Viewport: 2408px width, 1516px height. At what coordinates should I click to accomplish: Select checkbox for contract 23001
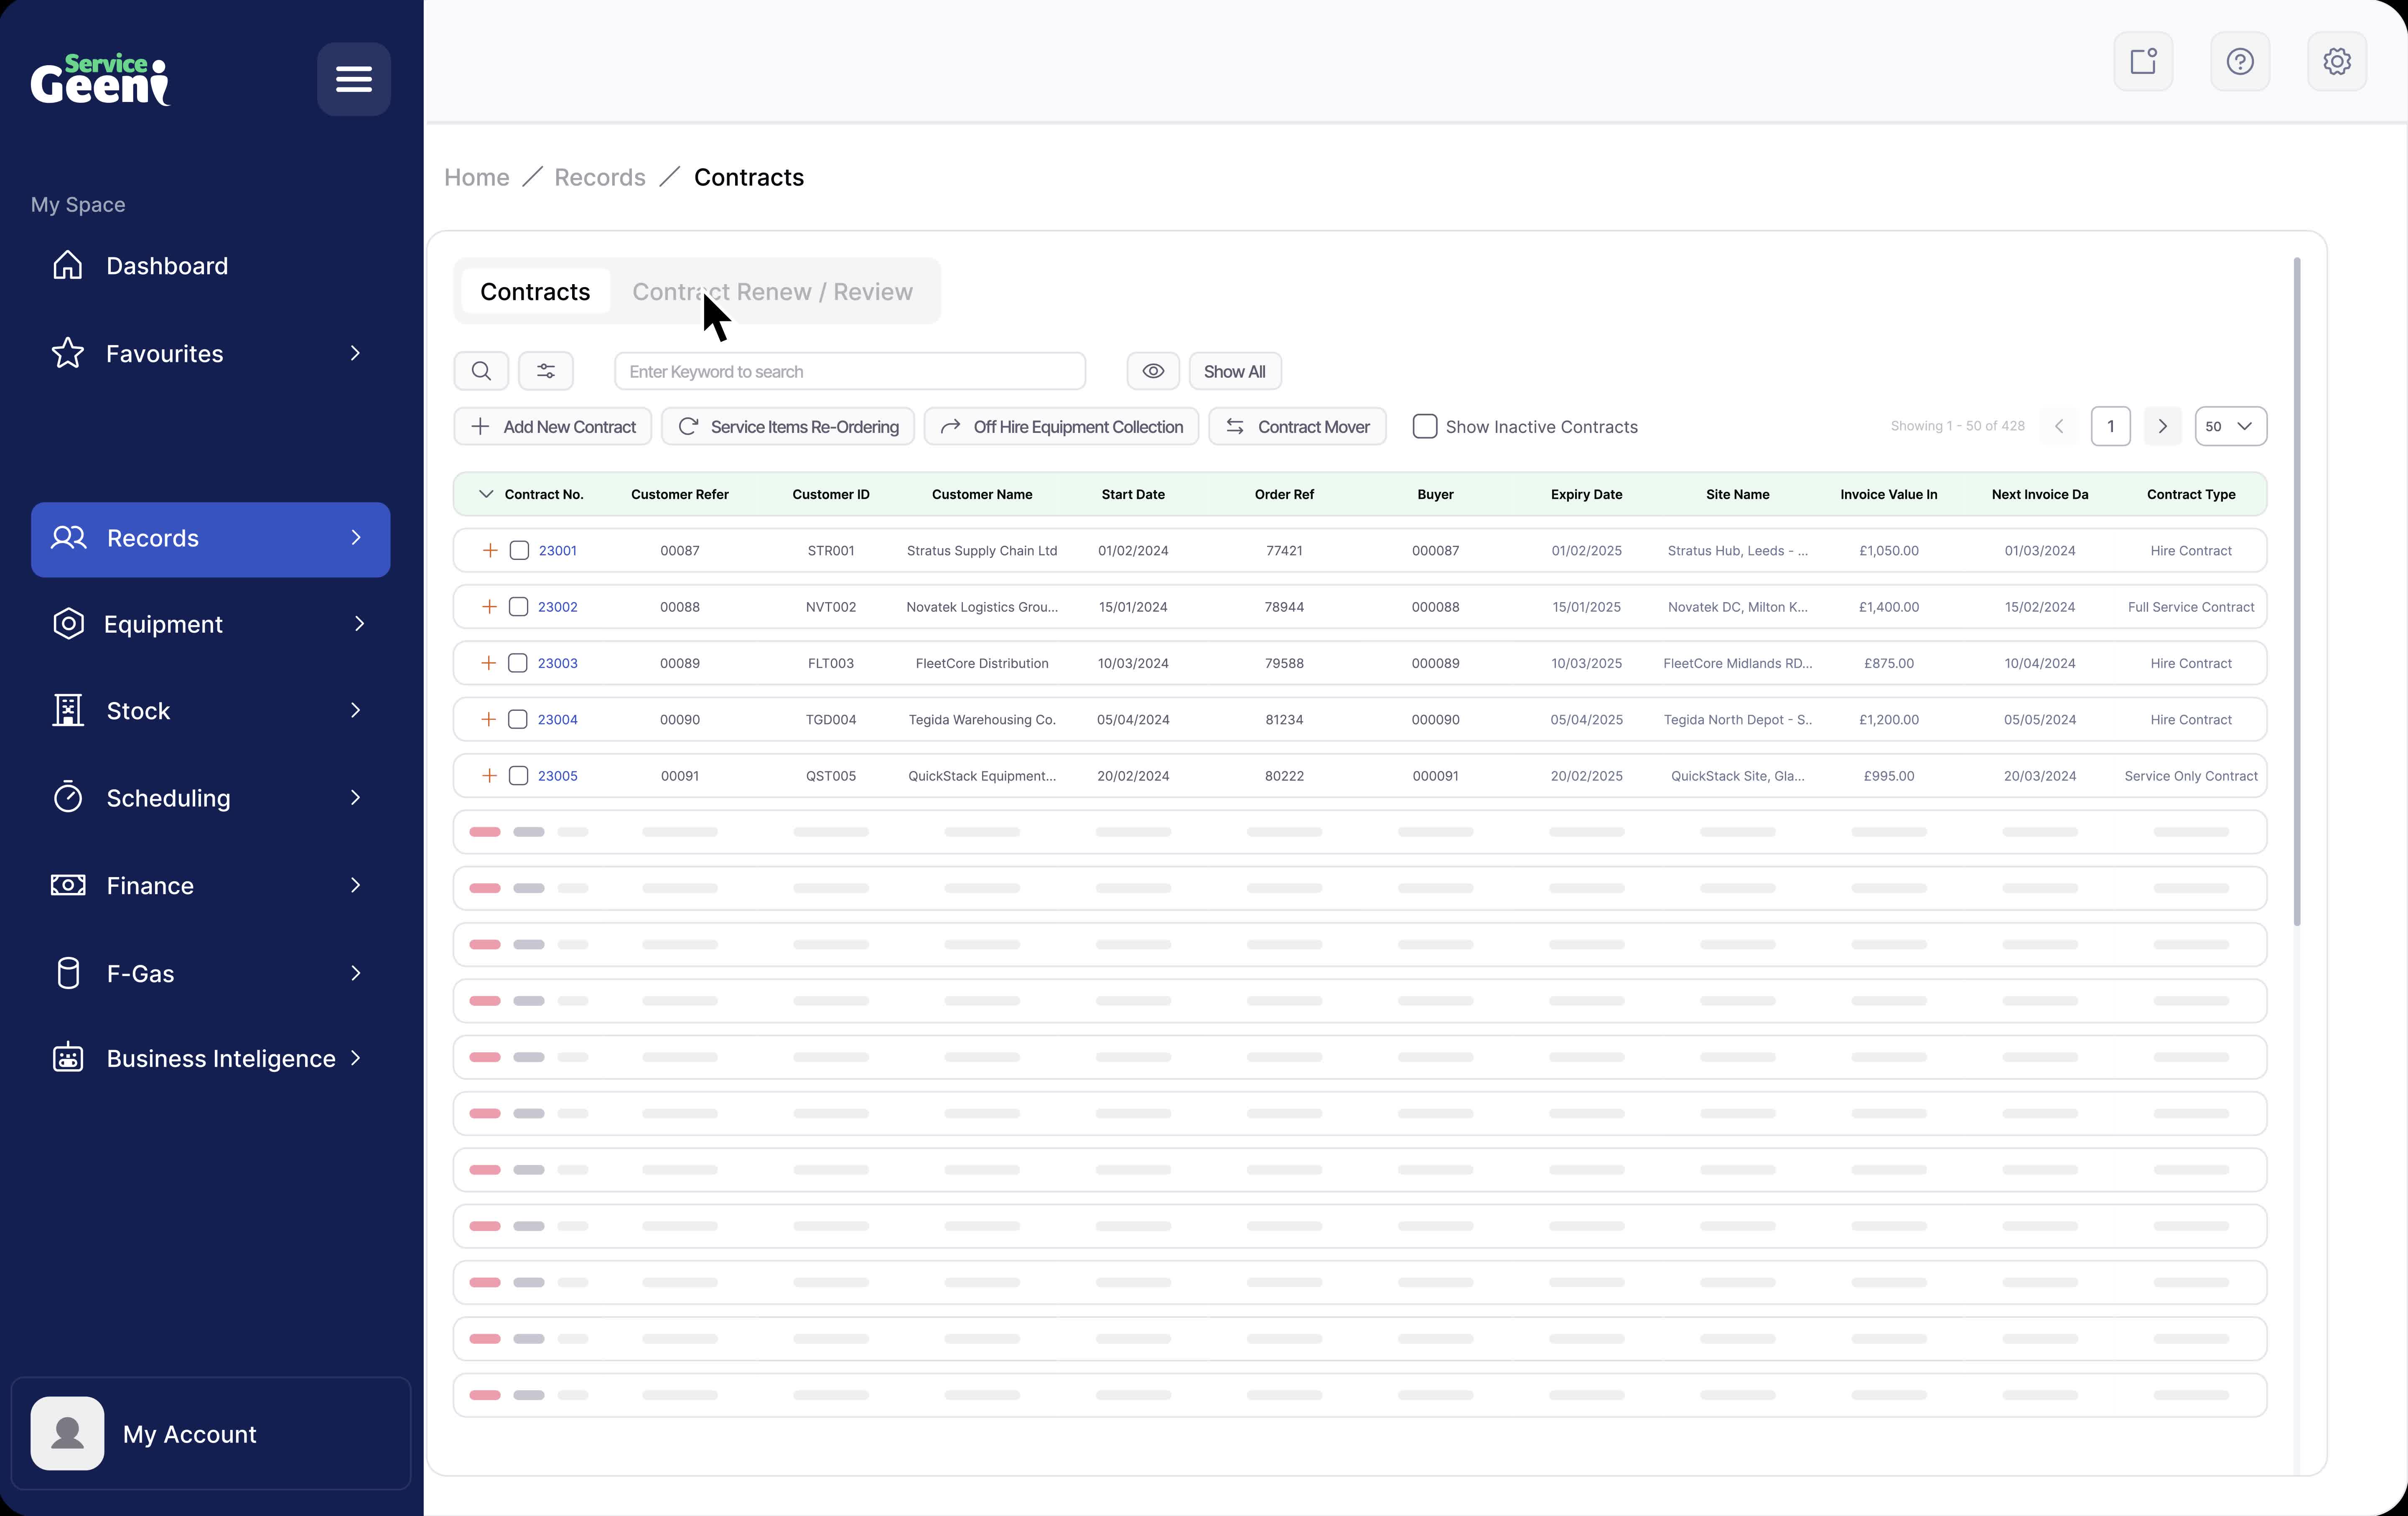click(519, 550)
